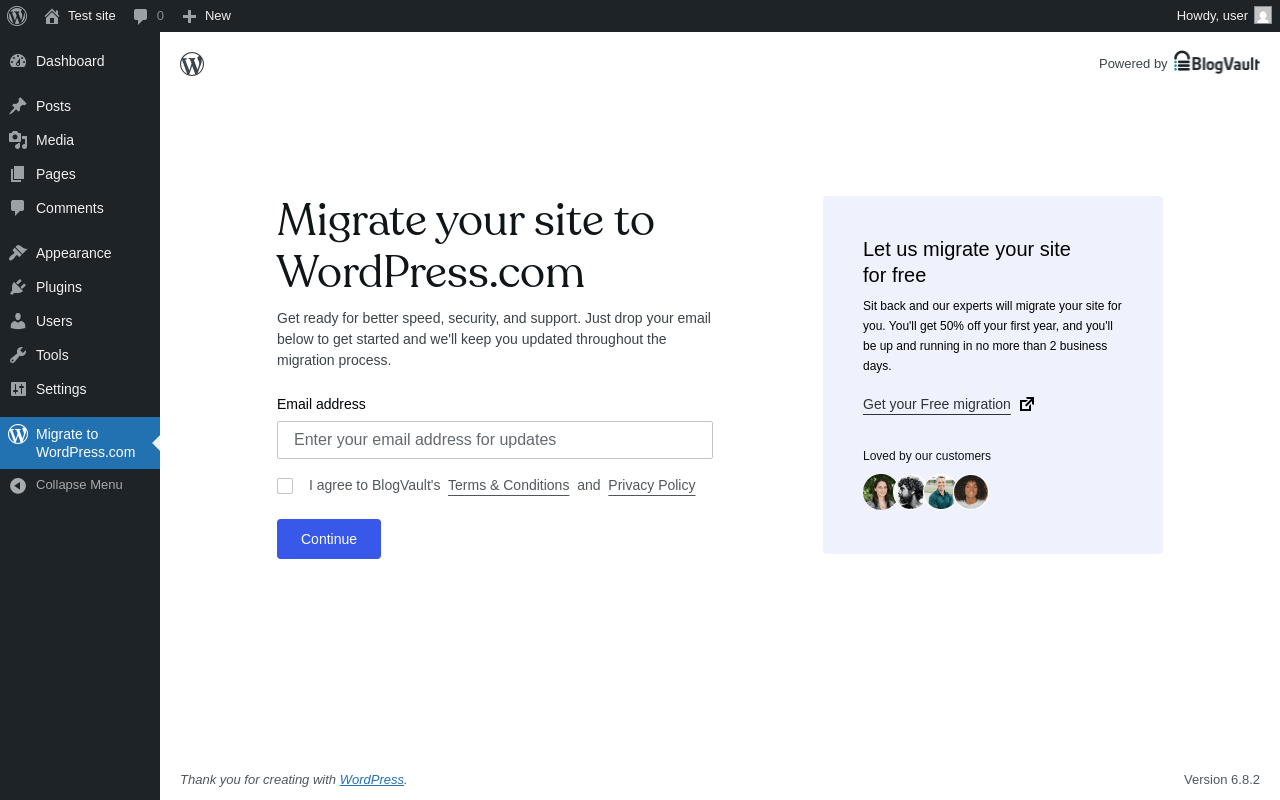Click Collapse Menu label
This screenshot has width=1280, height=800.
coord(79,485)
